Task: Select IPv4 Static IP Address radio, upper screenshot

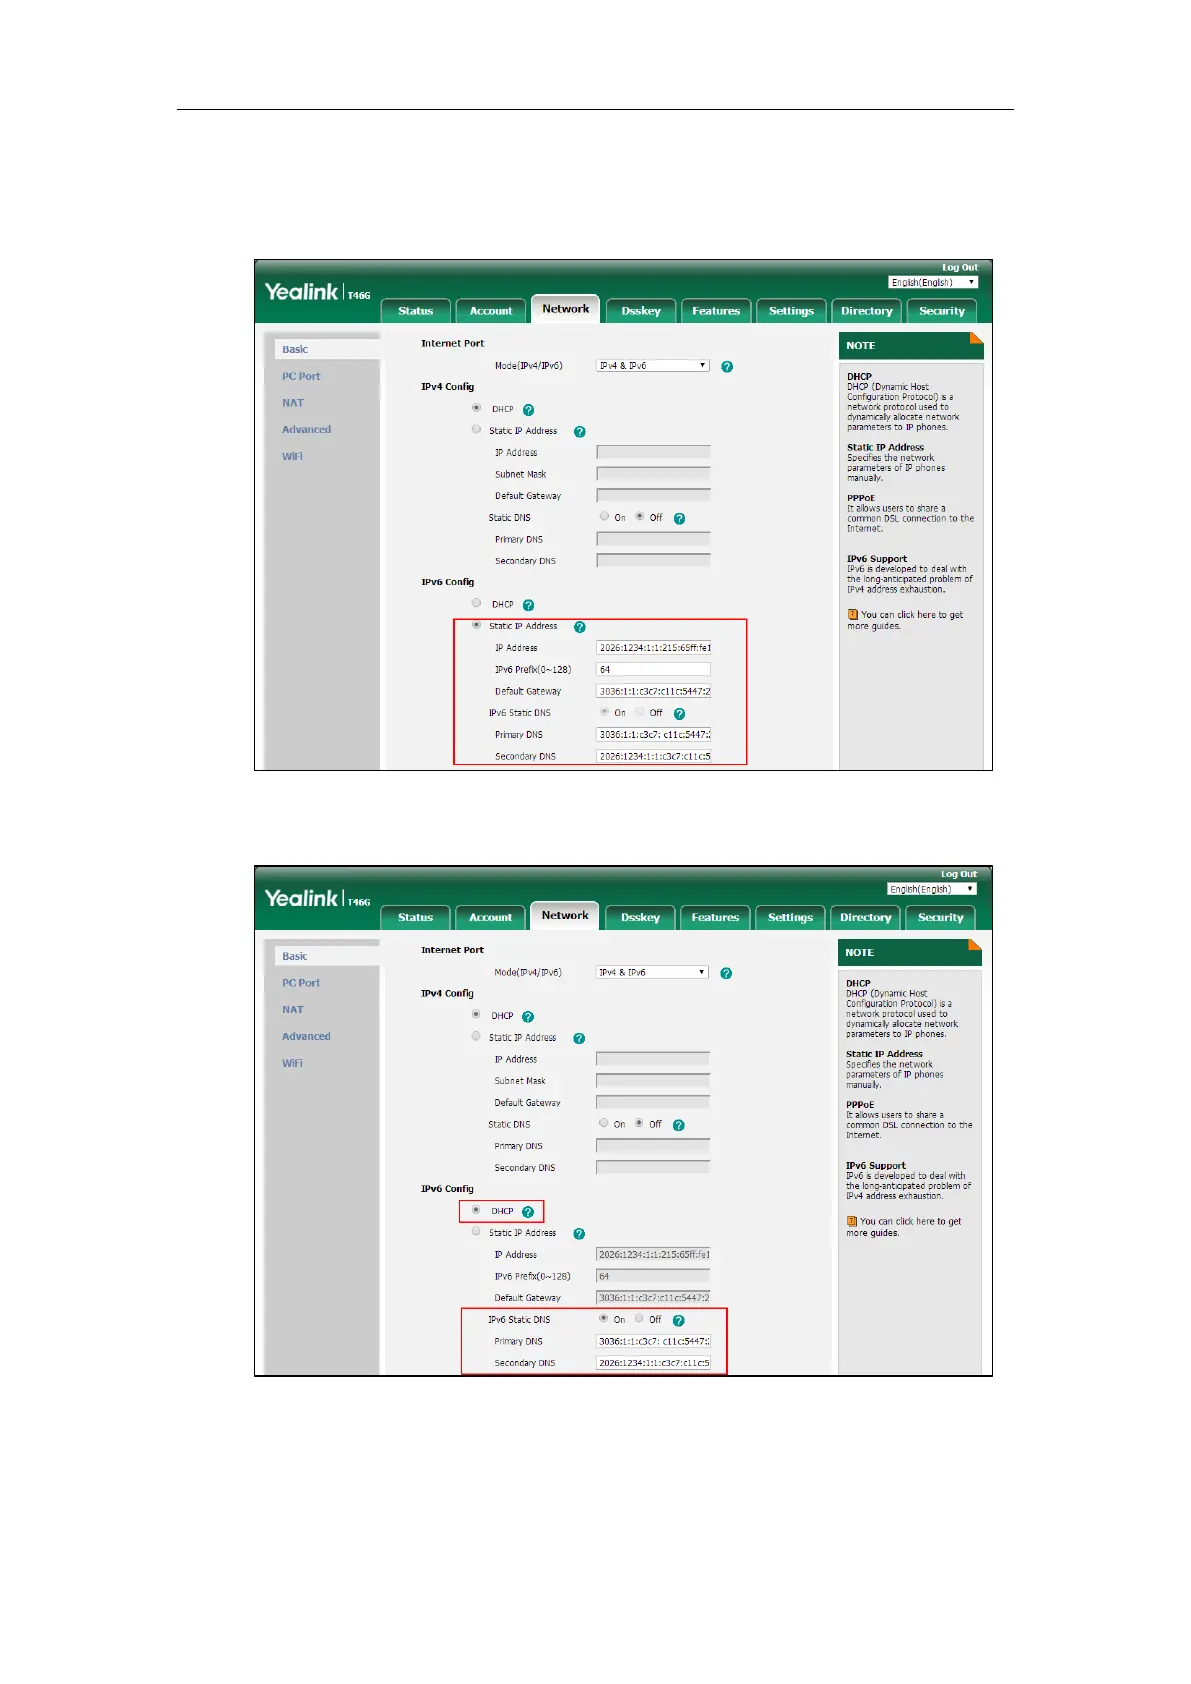Action: tap(476, 430)
